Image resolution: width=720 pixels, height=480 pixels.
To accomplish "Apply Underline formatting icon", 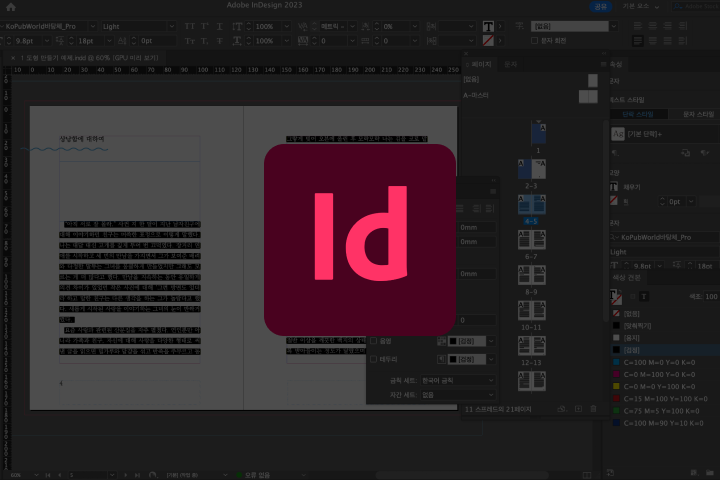I will [x=219, y=26].
